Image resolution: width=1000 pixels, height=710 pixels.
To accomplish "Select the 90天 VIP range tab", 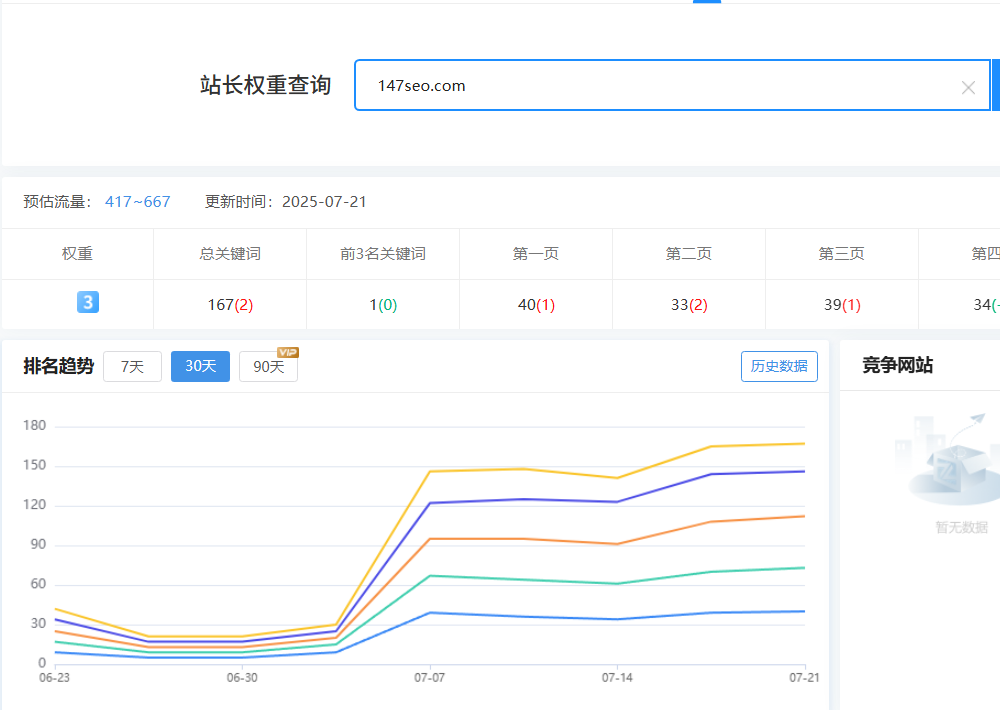I will point(268,367).
